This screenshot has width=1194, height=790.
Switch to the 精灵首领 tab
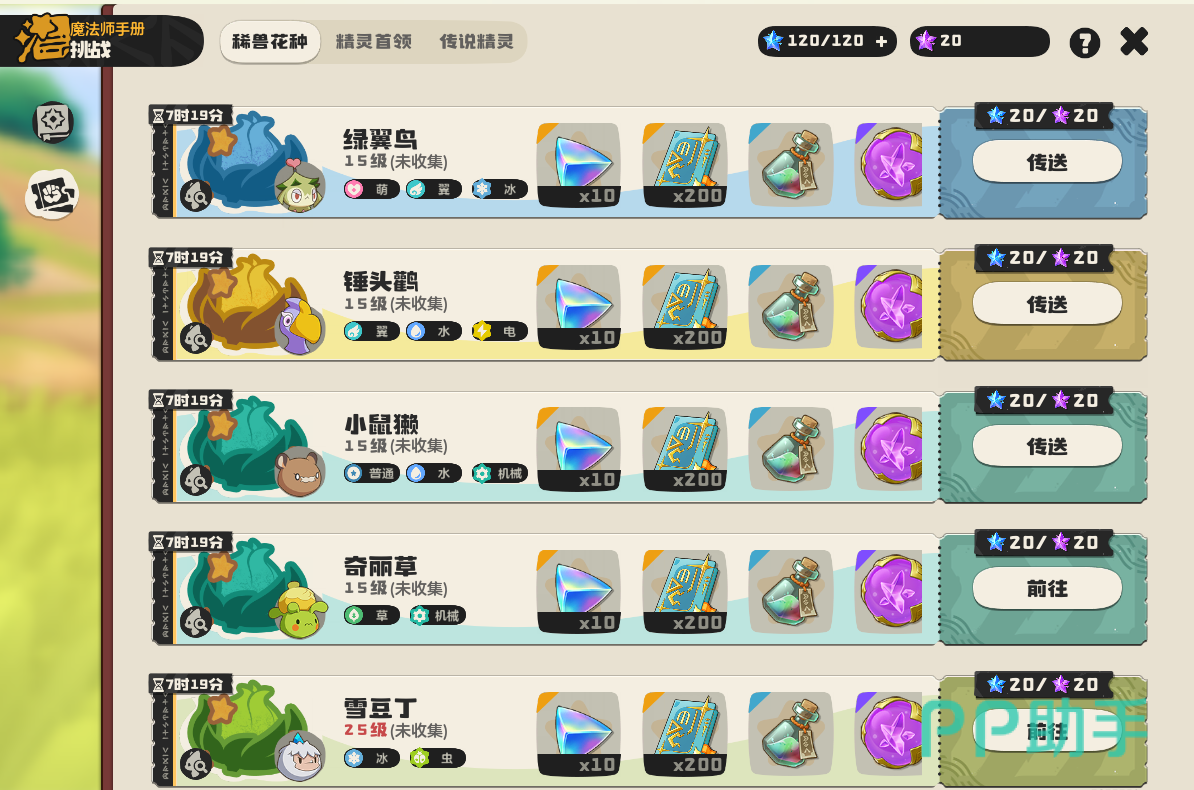(374, 42)
